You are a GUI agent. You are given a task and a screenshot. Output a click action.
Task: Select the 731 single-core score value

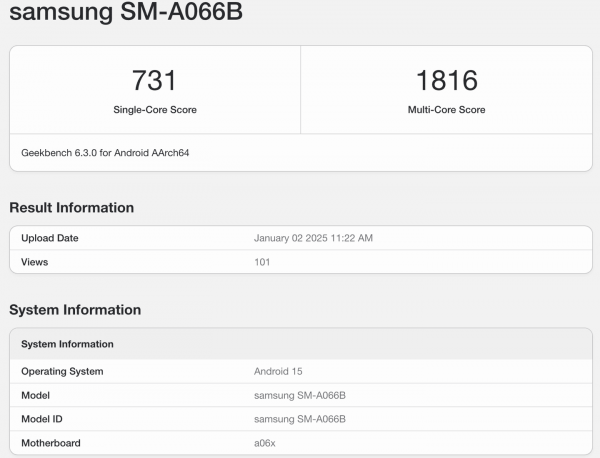(154, 80)
